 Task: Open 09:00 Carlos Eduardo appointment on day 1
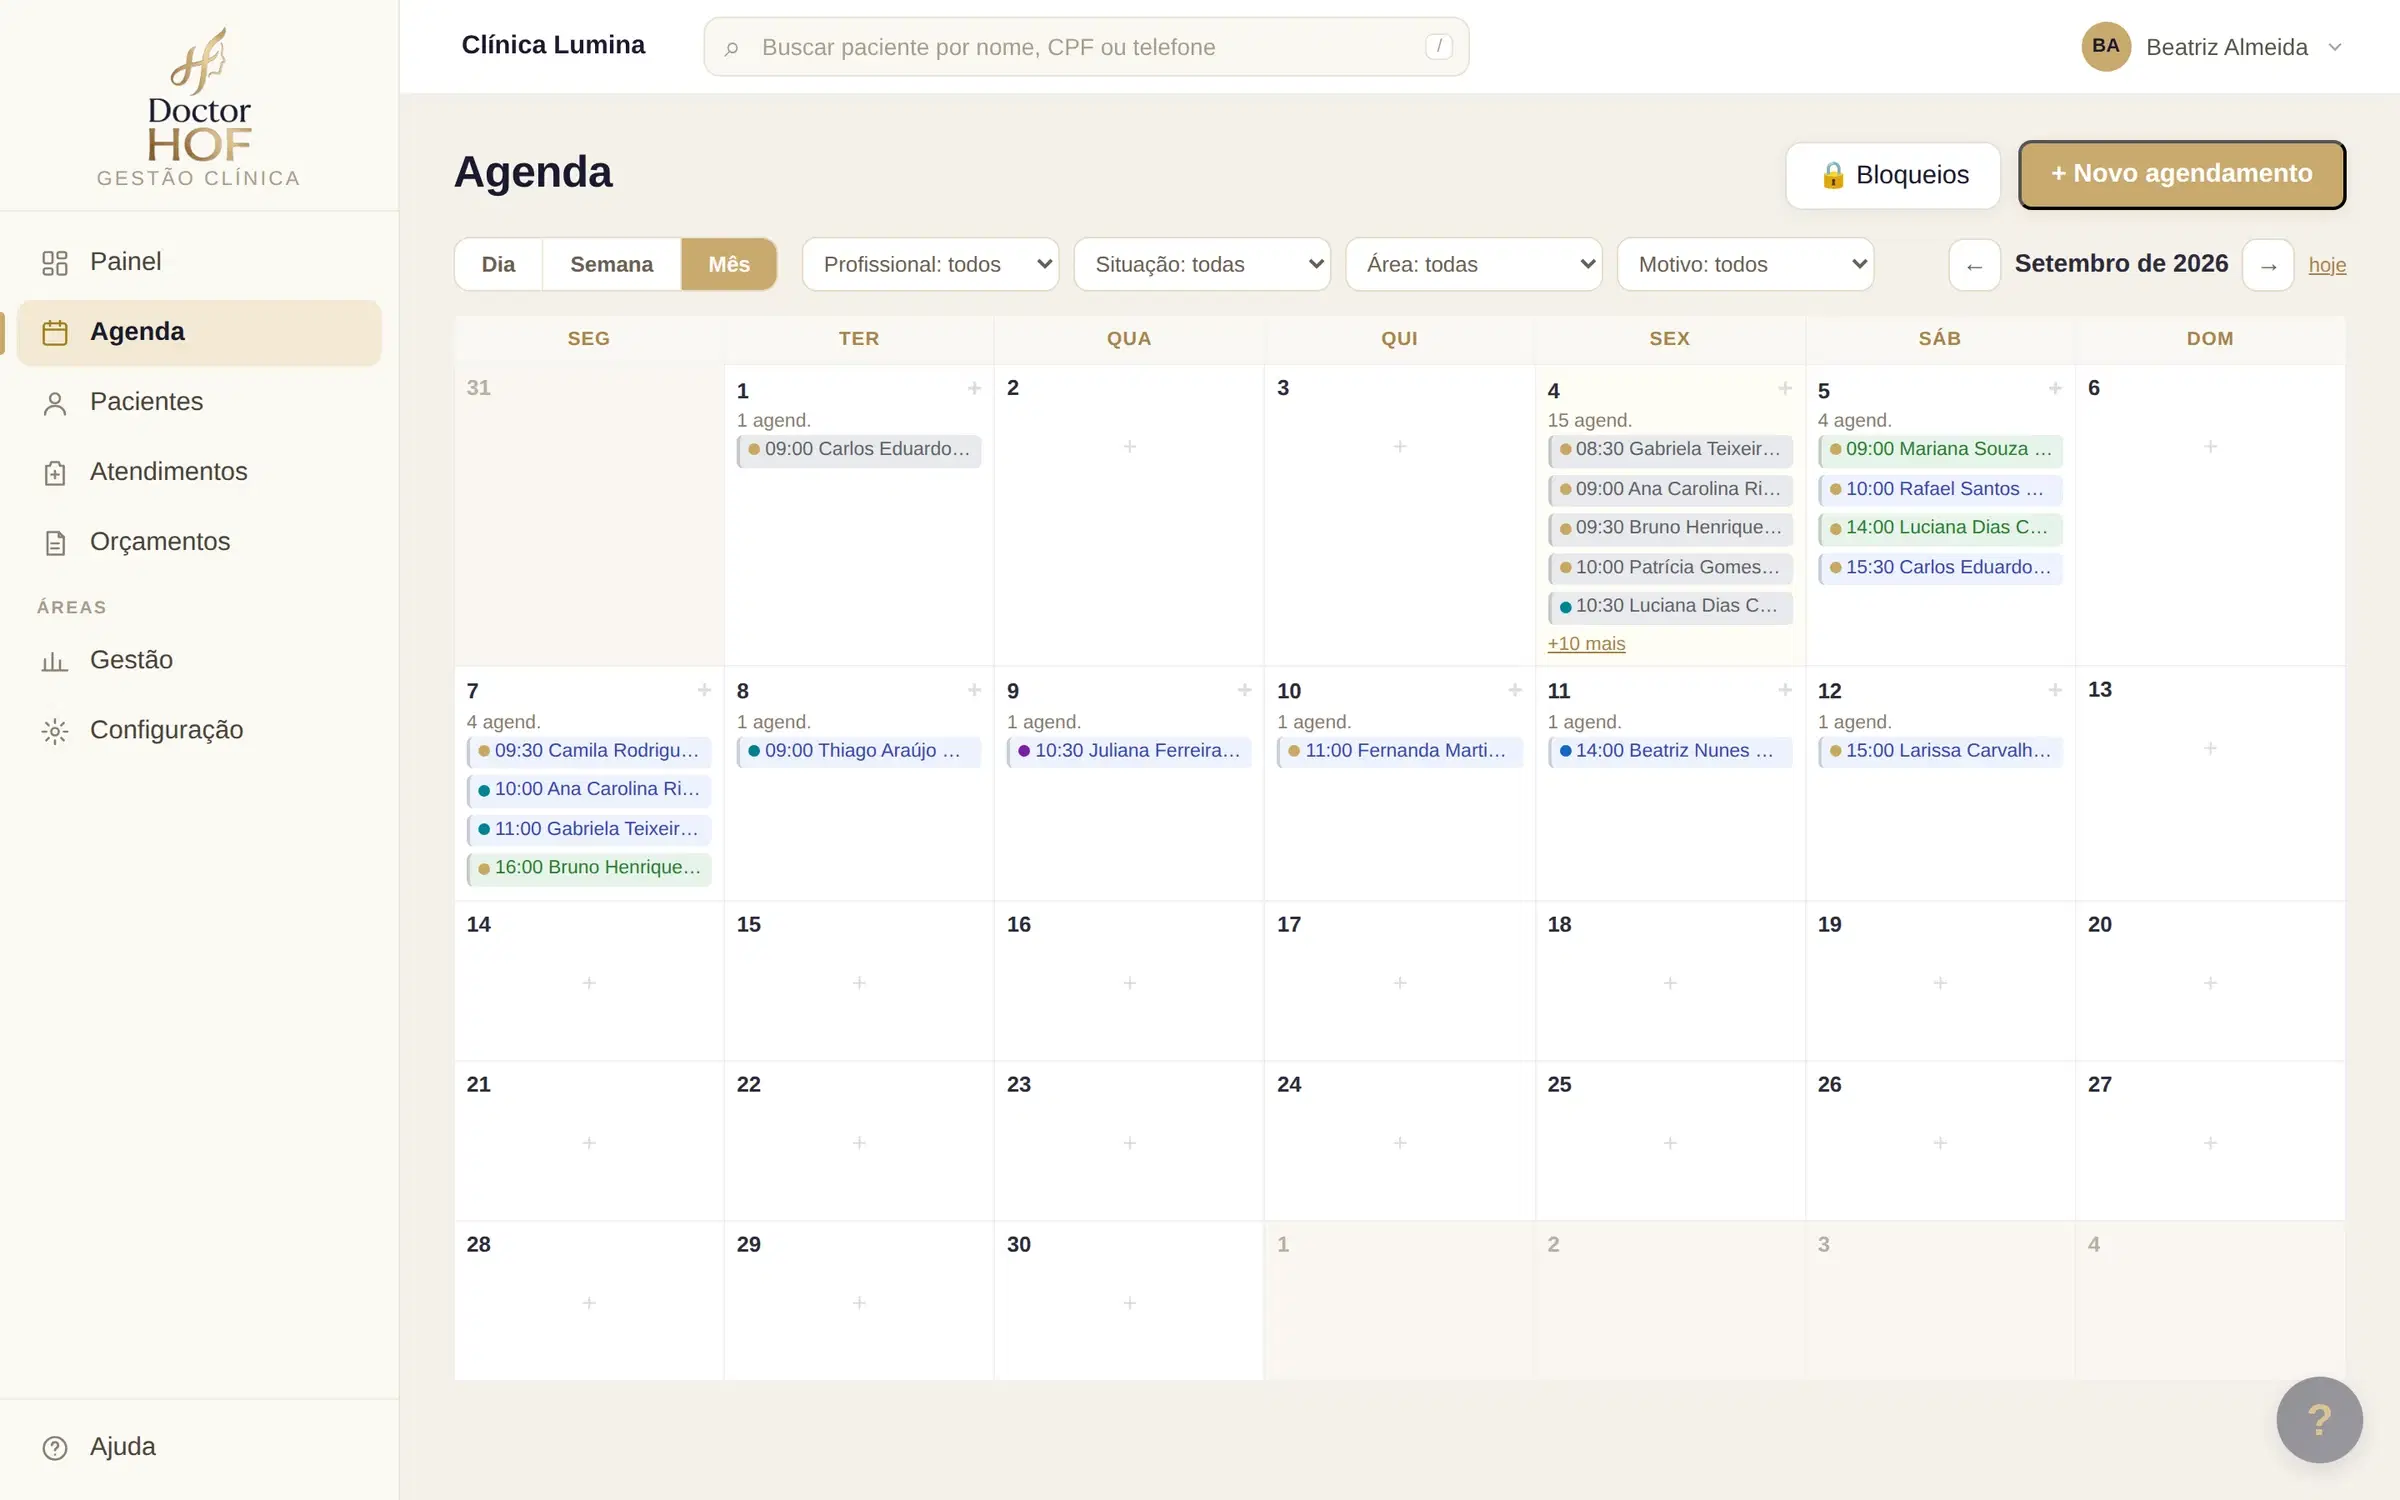(x=859, y=450)
